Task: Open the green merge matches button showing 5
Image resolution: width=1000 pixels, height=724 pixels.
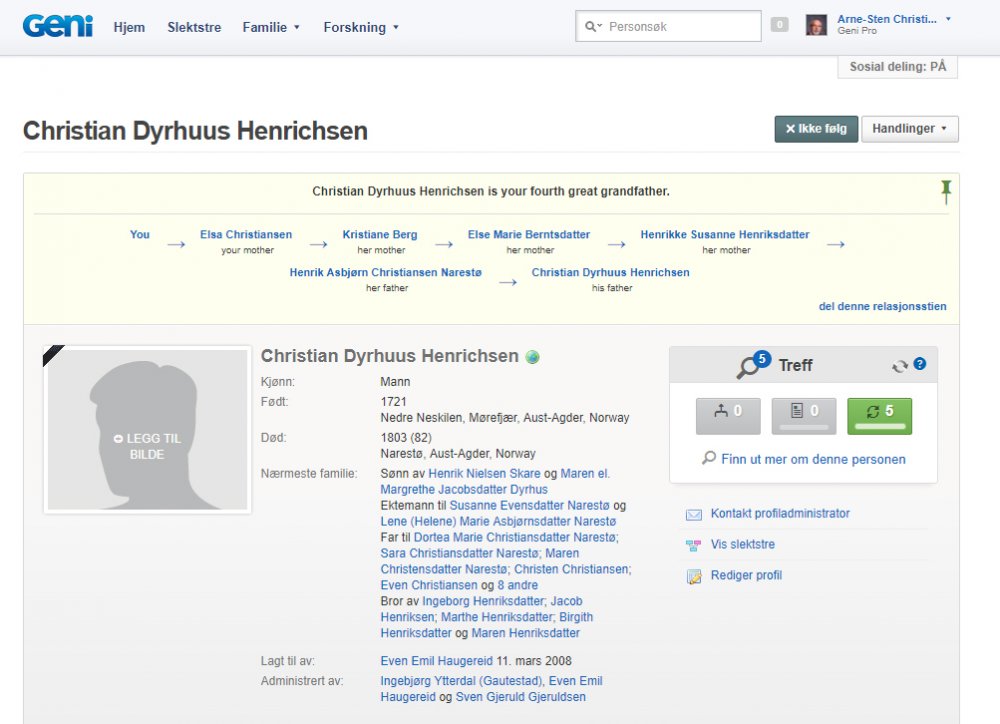Action: [879, 416]
